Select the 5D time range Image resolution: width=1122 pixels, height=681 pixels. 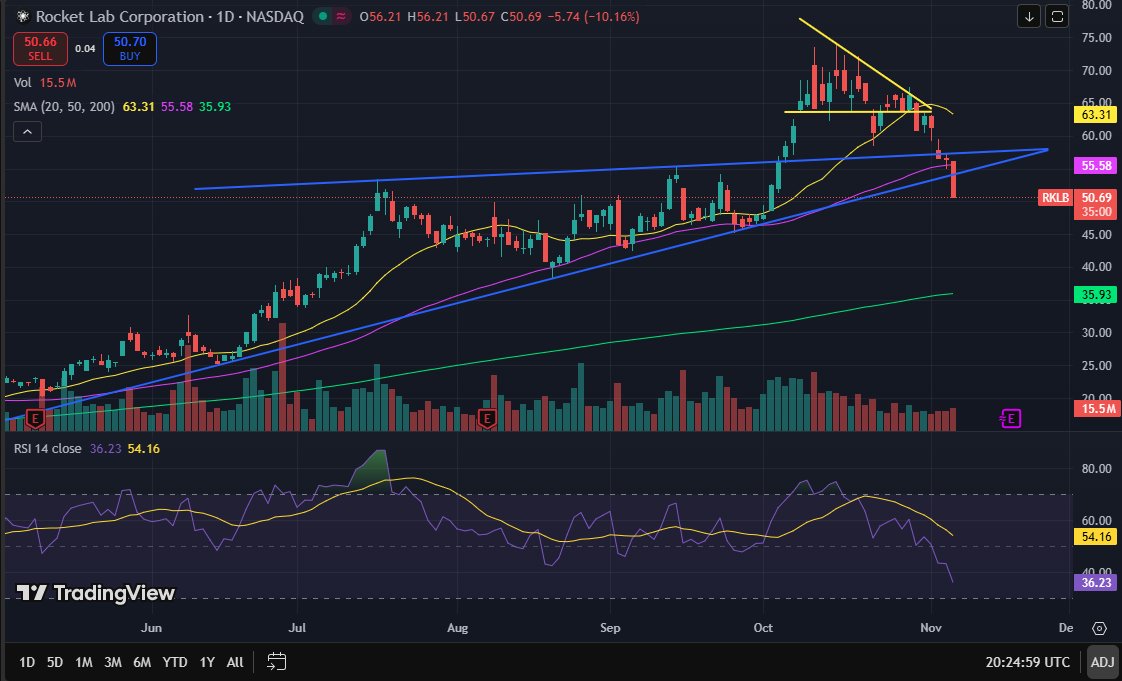pos(55,662)
